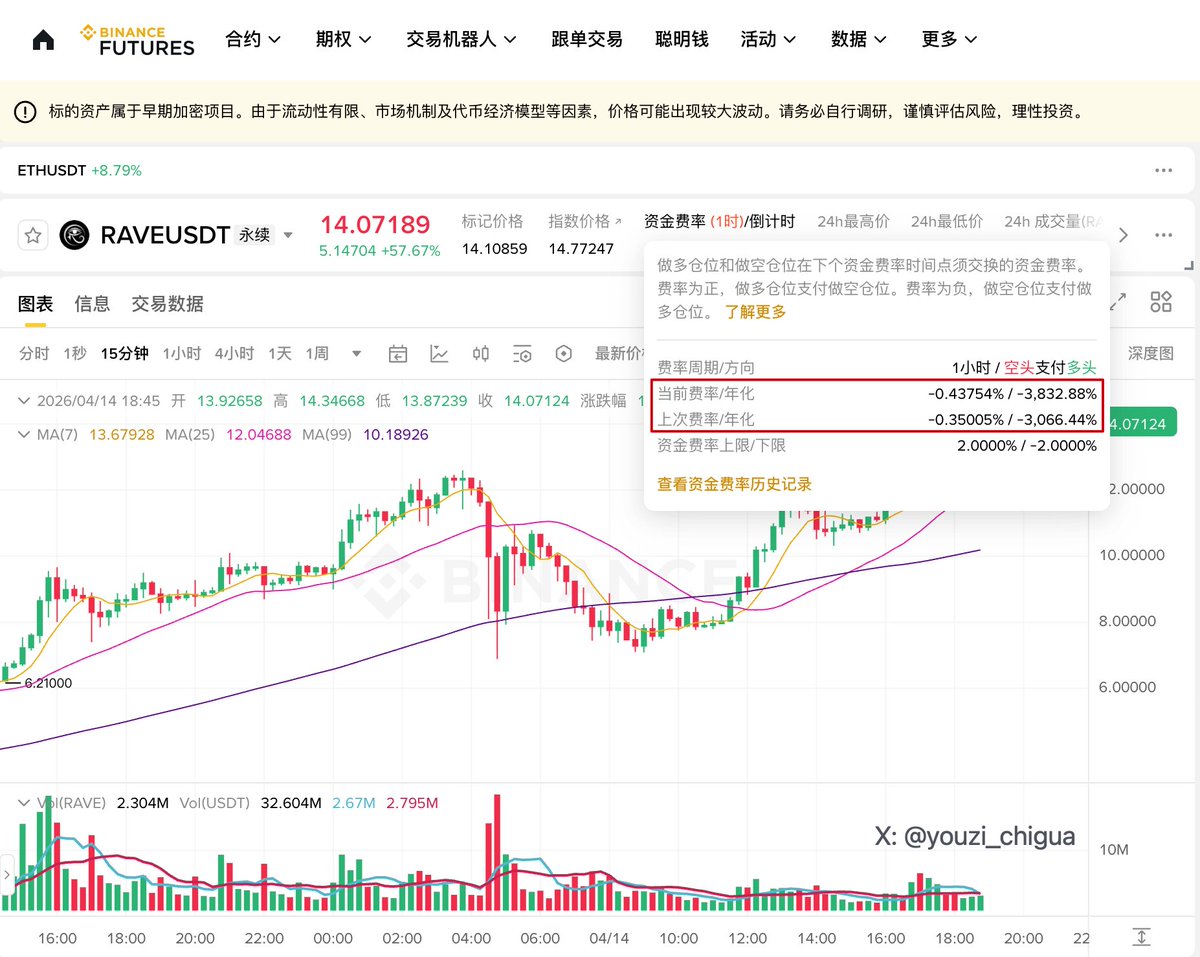Open the three-dot menu in the ETHUSDT bar
Screen dimensions: 1200x957
[1163, 170]
